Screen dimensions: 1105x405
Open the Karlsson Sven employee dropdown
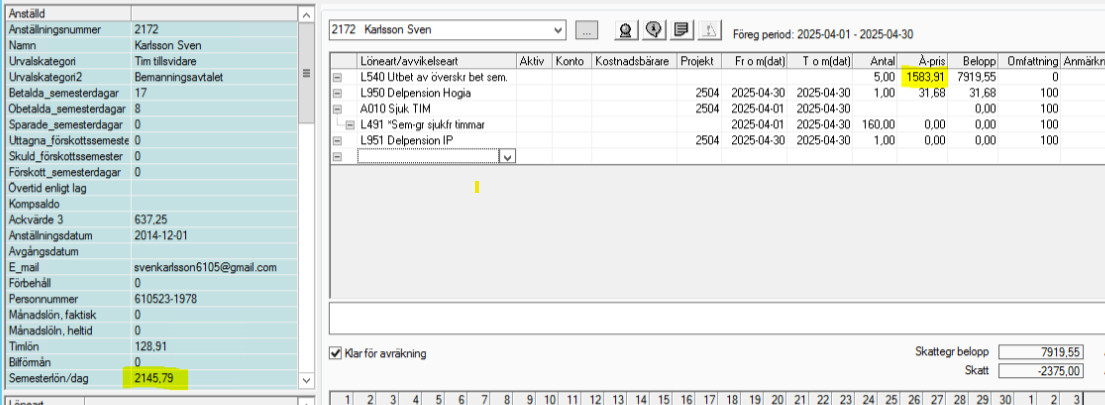(x=557, y=30)
